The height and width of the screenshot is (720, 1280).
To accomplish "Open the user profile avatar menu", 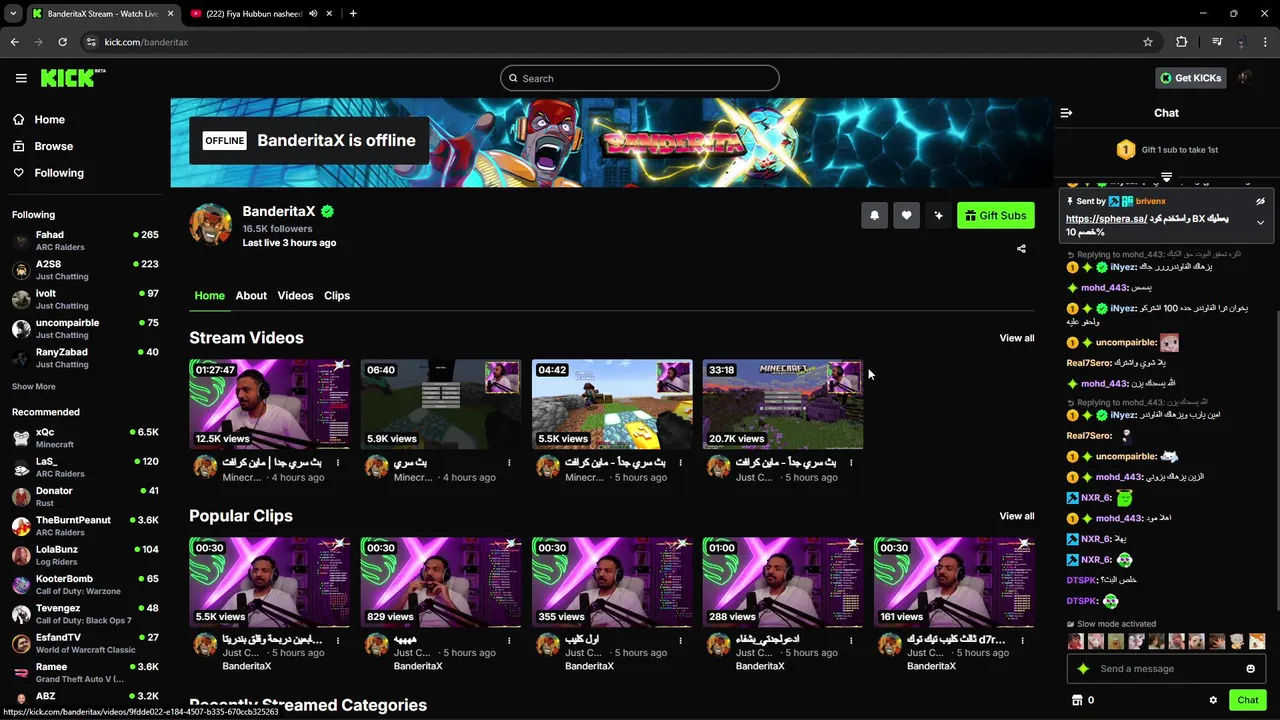I will coord(1245,78).
